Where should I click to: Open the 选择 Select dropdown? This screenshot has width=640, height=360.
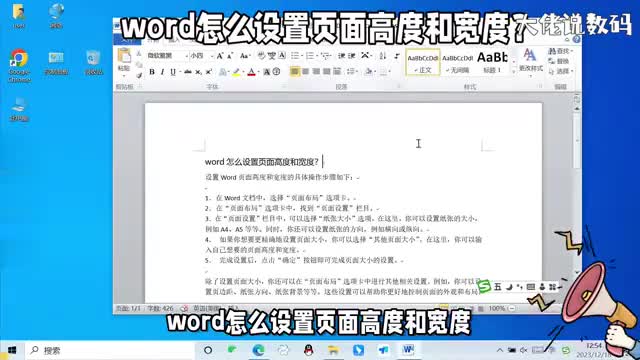coord(561,71)
